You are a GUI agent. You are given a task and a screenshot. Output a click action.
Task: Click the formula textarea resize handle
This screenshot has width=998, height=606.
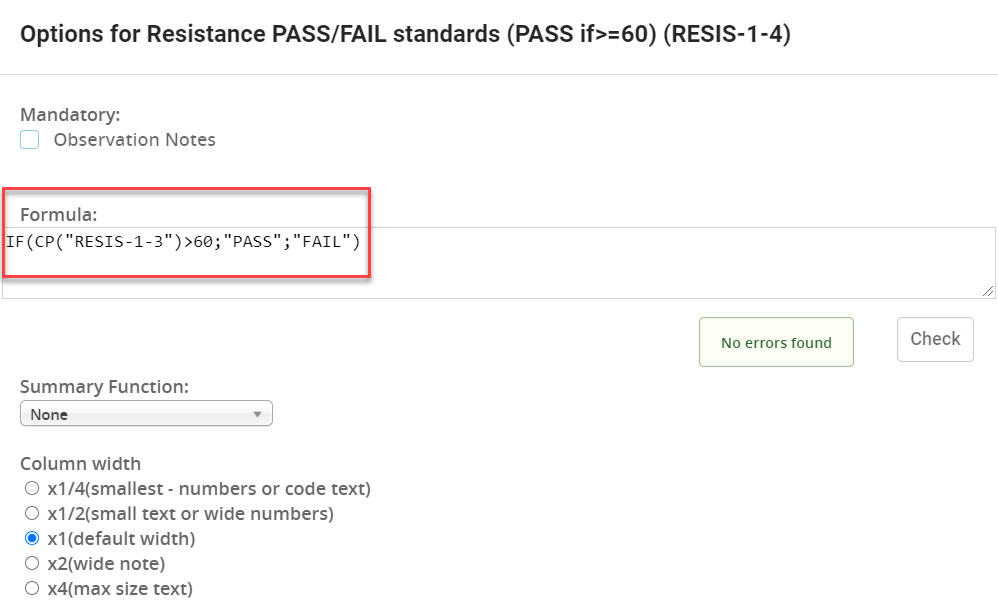[x=987, y=290]
